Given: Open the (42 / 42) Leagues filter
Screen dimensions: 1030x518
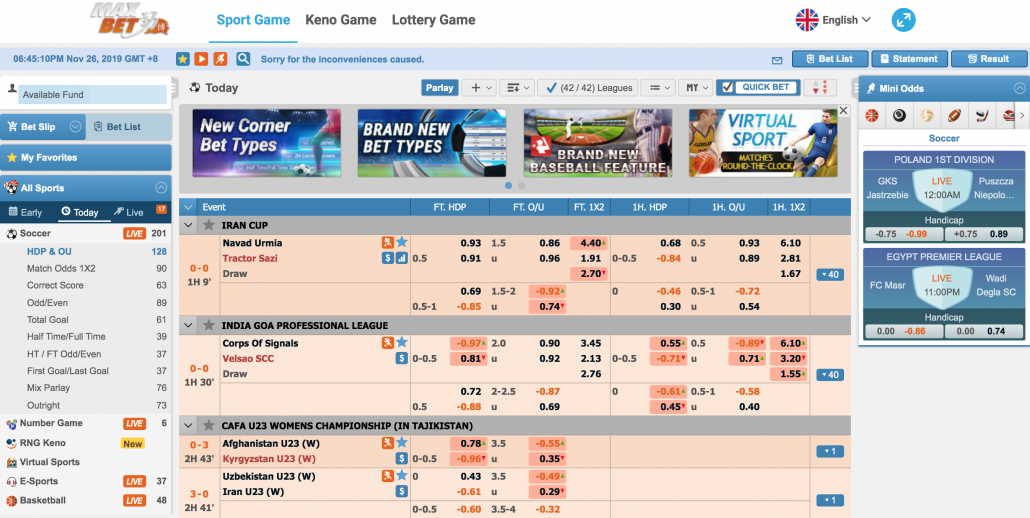Looking at the screenshot, I should [588, 87].
